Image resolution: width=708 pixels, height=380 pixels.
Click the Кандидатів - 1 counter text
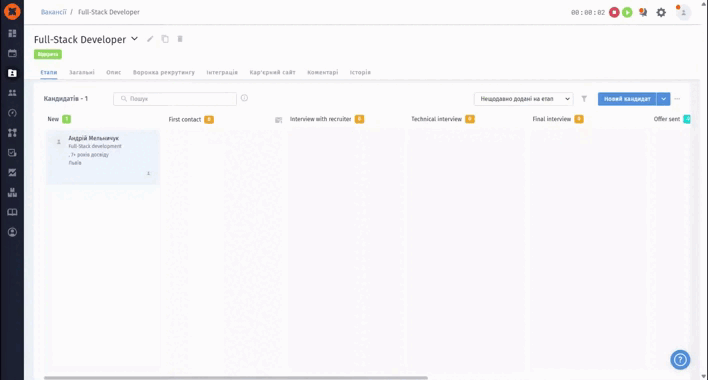click(66, 98)
